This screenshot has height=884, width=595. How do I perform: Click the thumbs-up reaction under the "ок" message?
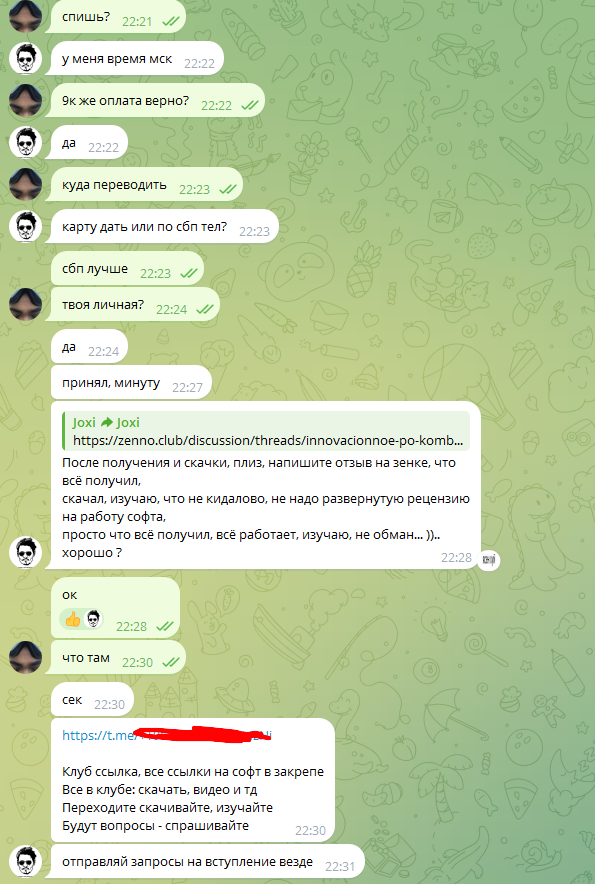coord(72,620)
